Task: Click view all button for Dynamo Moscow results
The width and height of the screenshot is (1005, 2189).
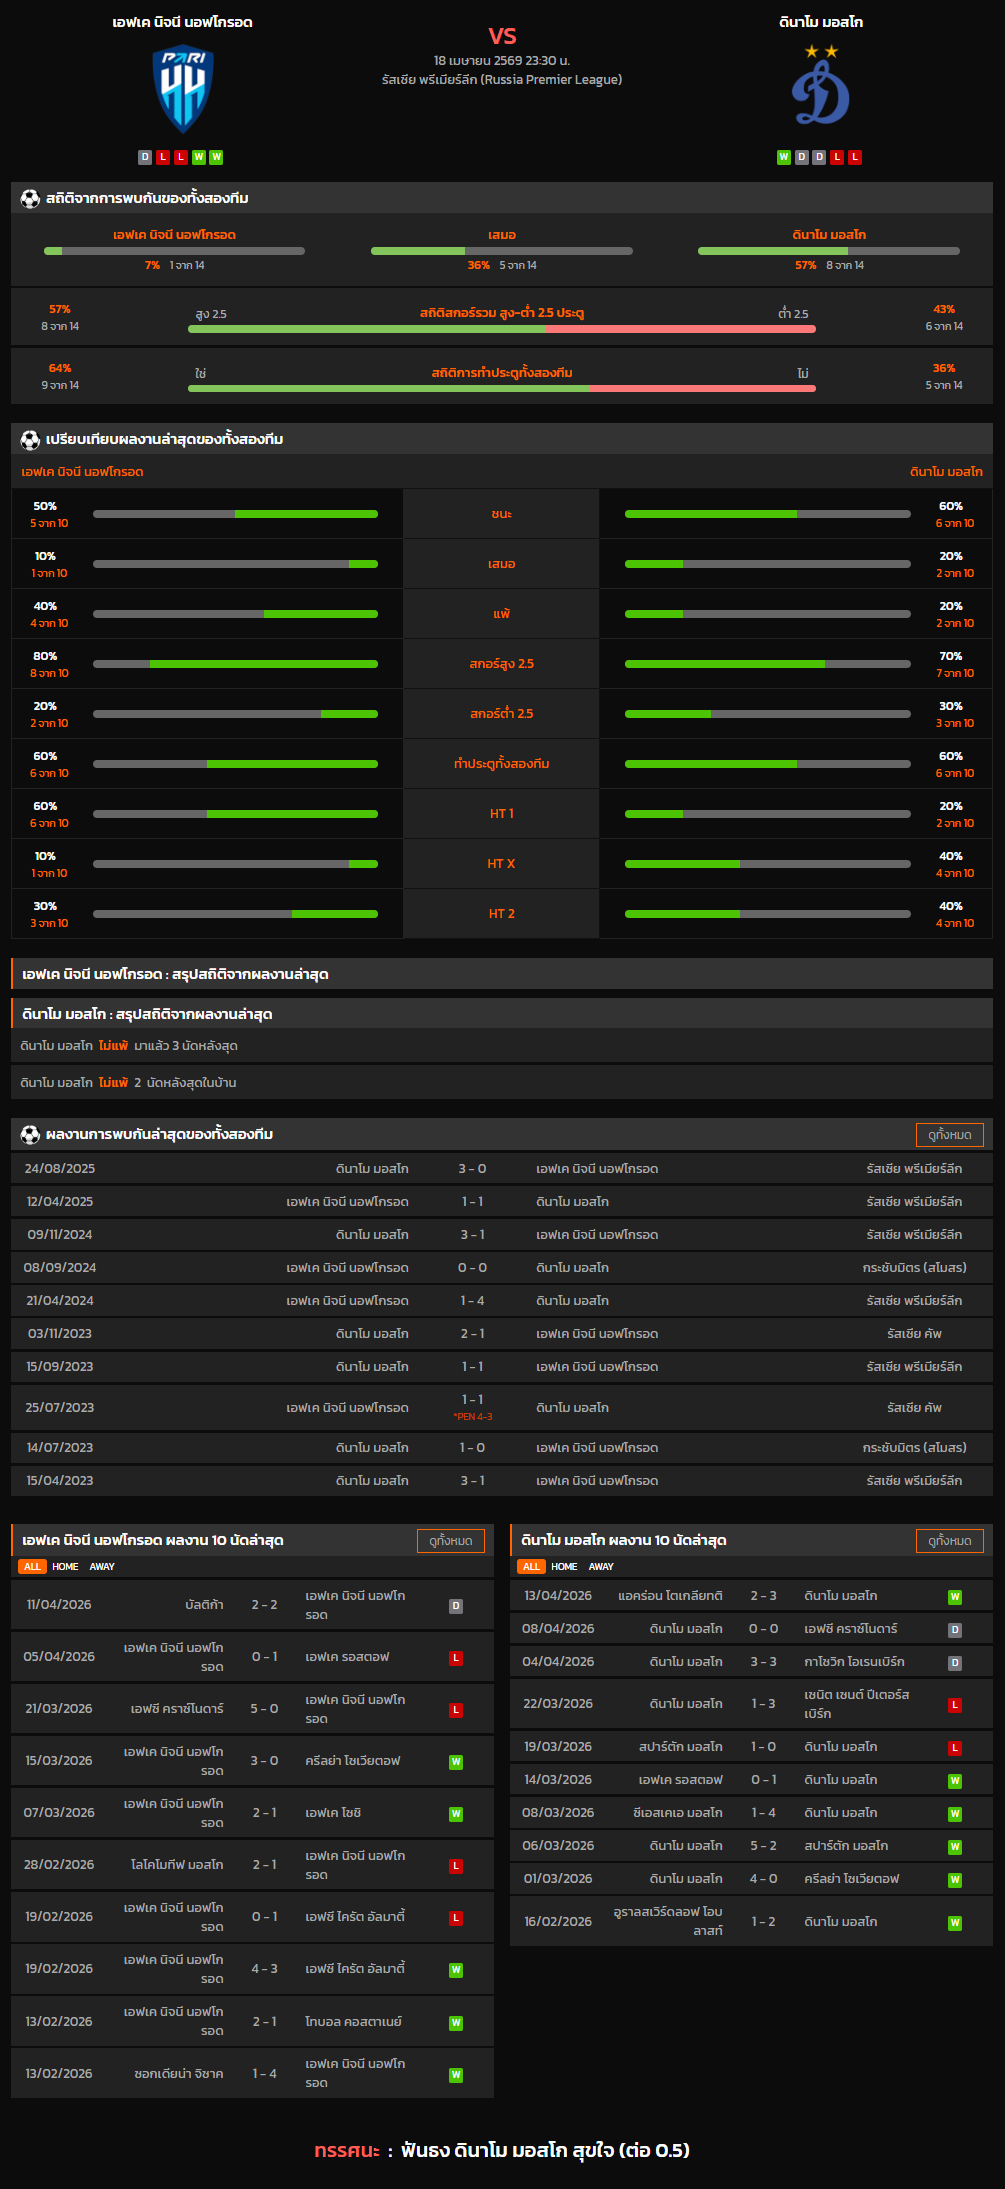Action: coord(949,1541)
